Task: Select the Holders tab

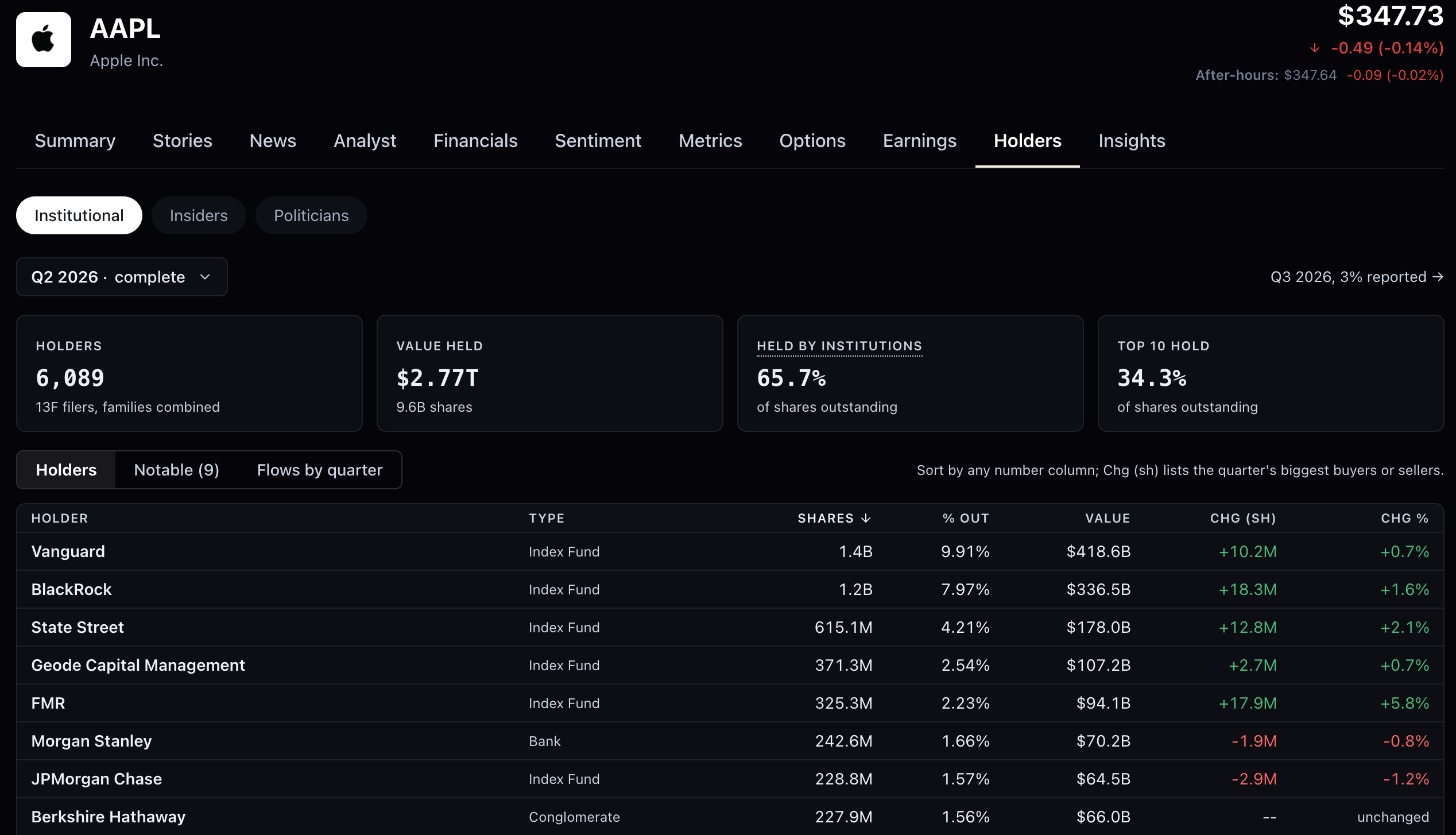Action: (1027, 141)
